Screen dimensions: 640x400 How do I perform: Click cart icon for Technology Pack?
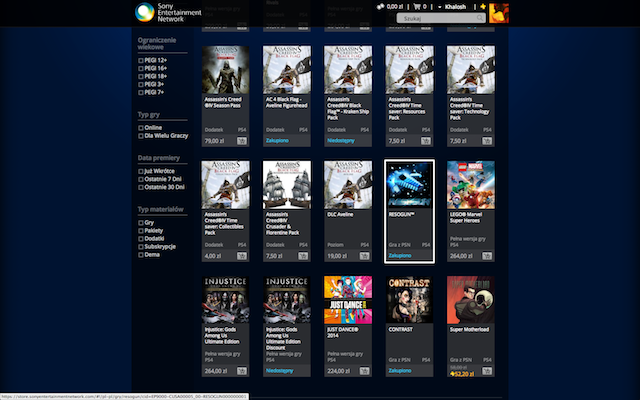487,142
